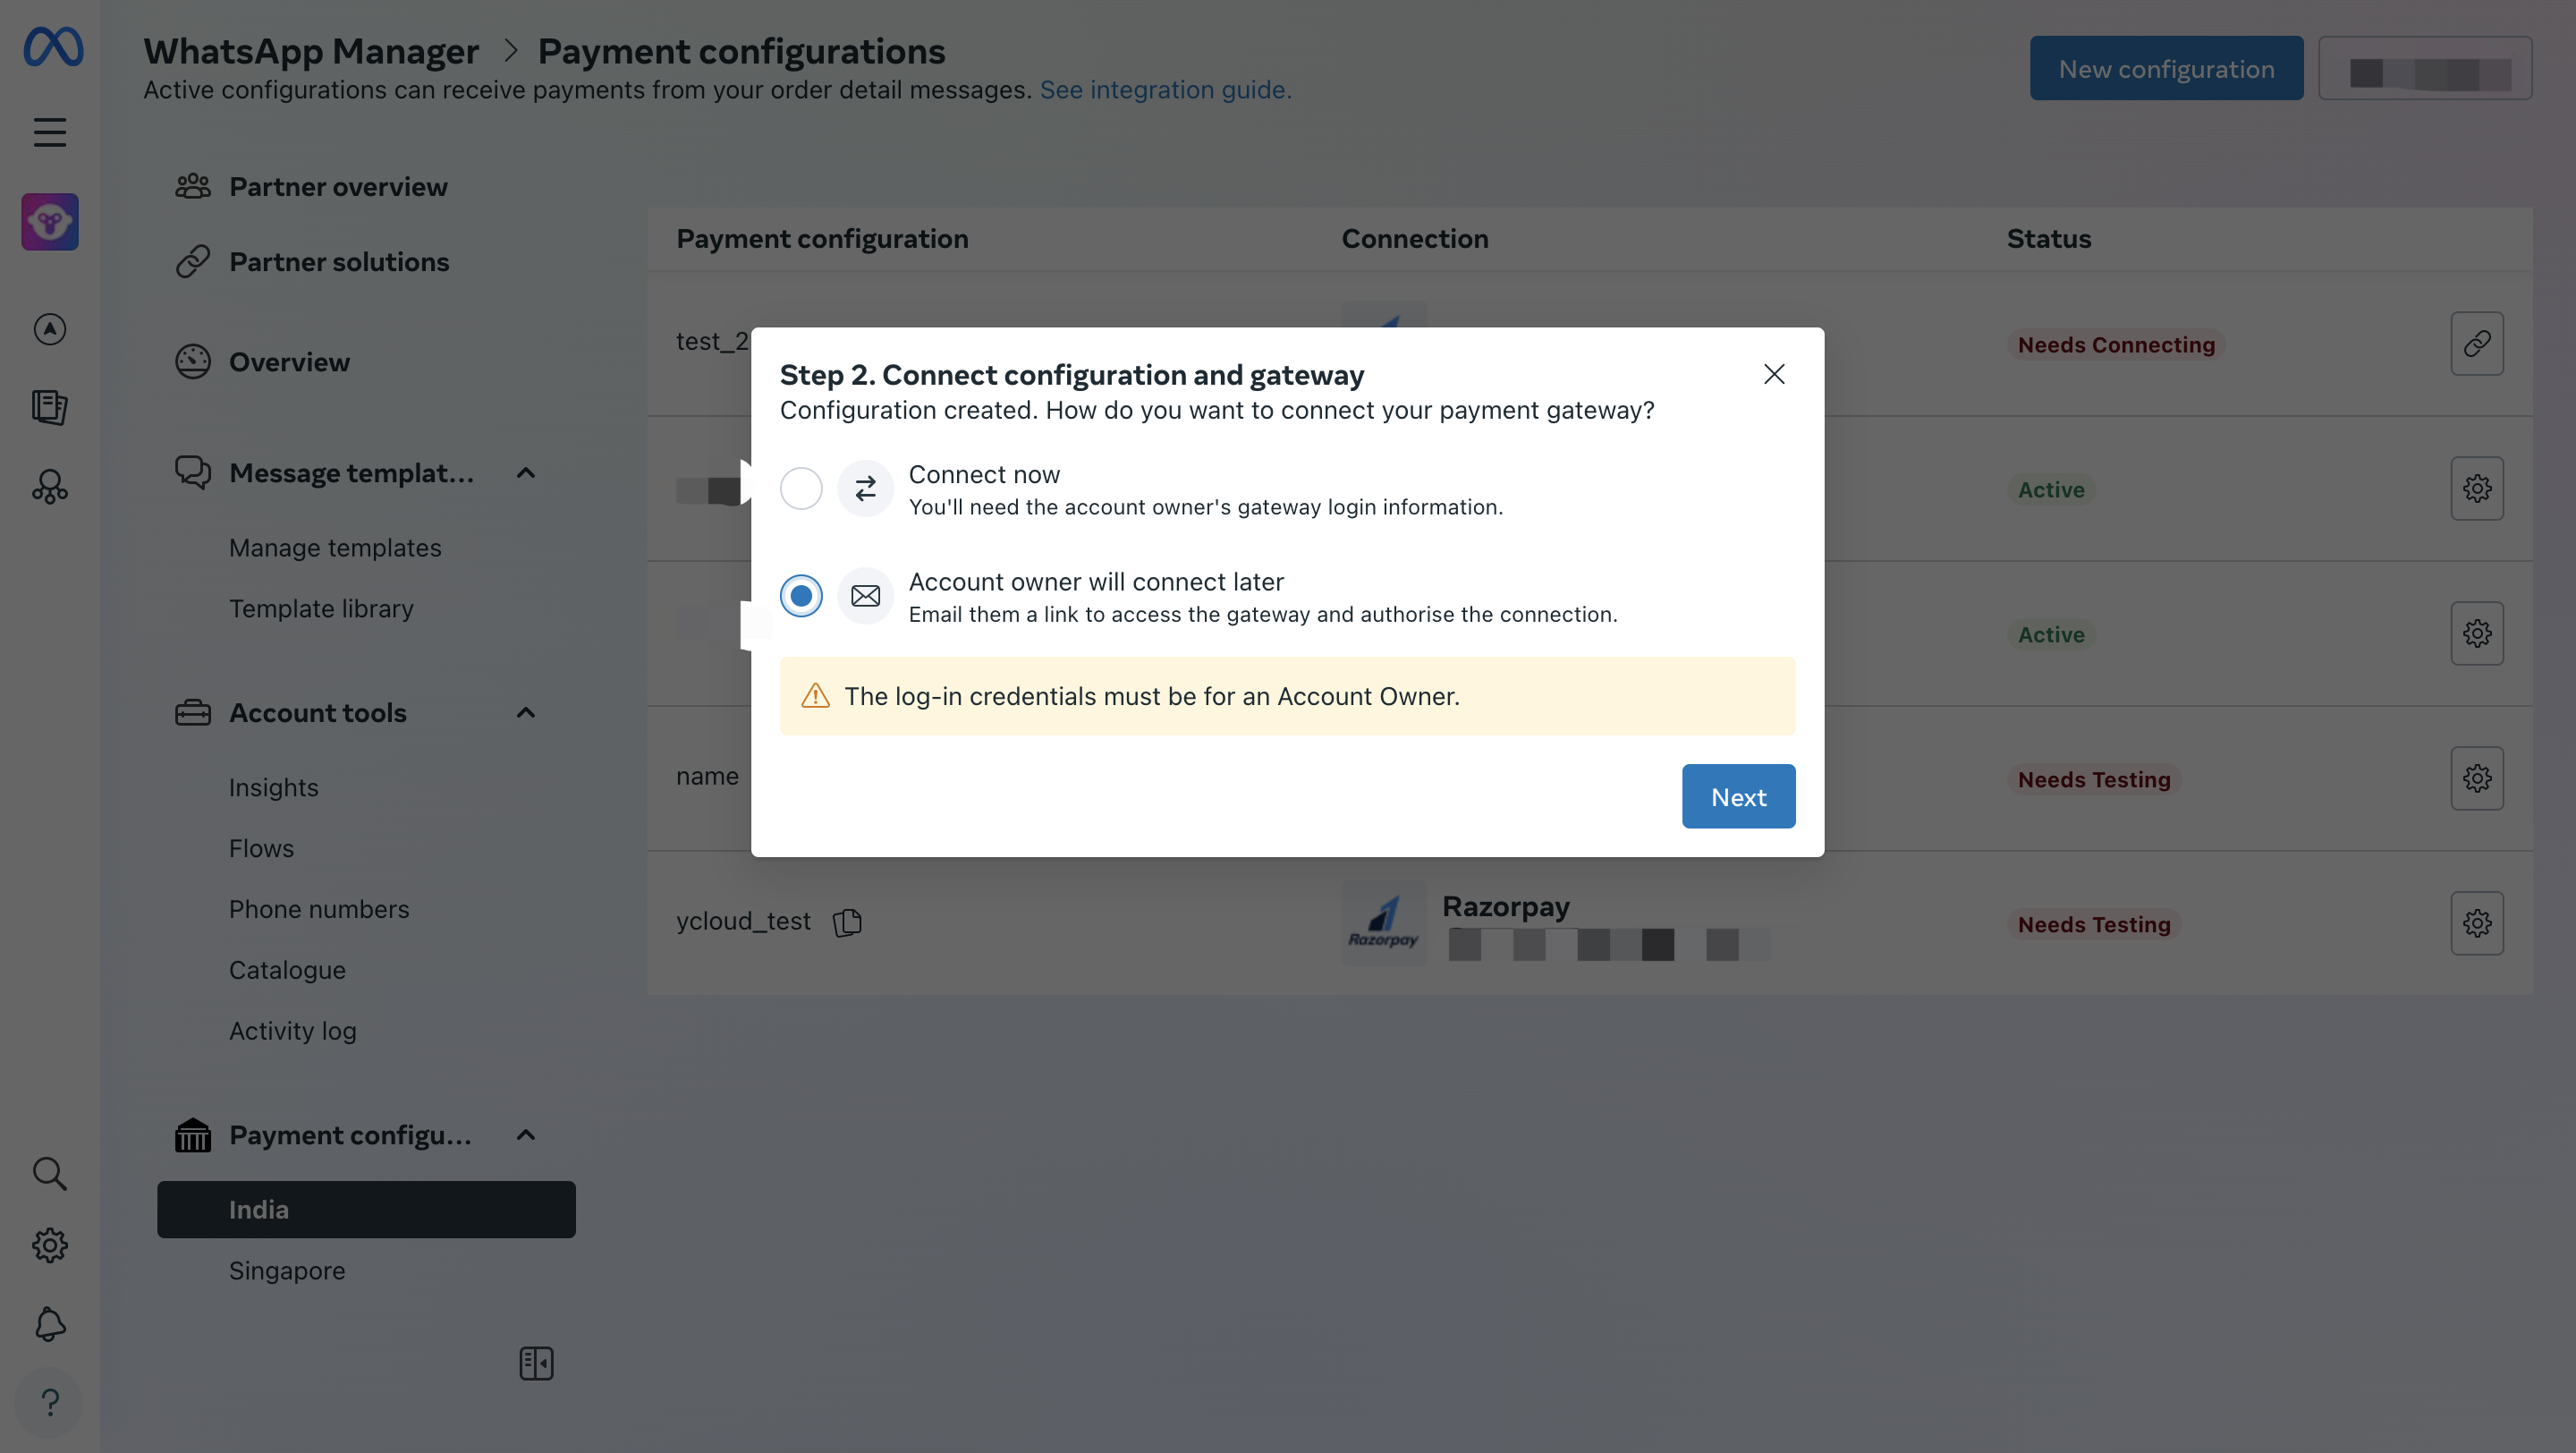This screenshot has height=1453, width=2576.
Task: Collapse the Message templates section
Action: coord(526,473)
